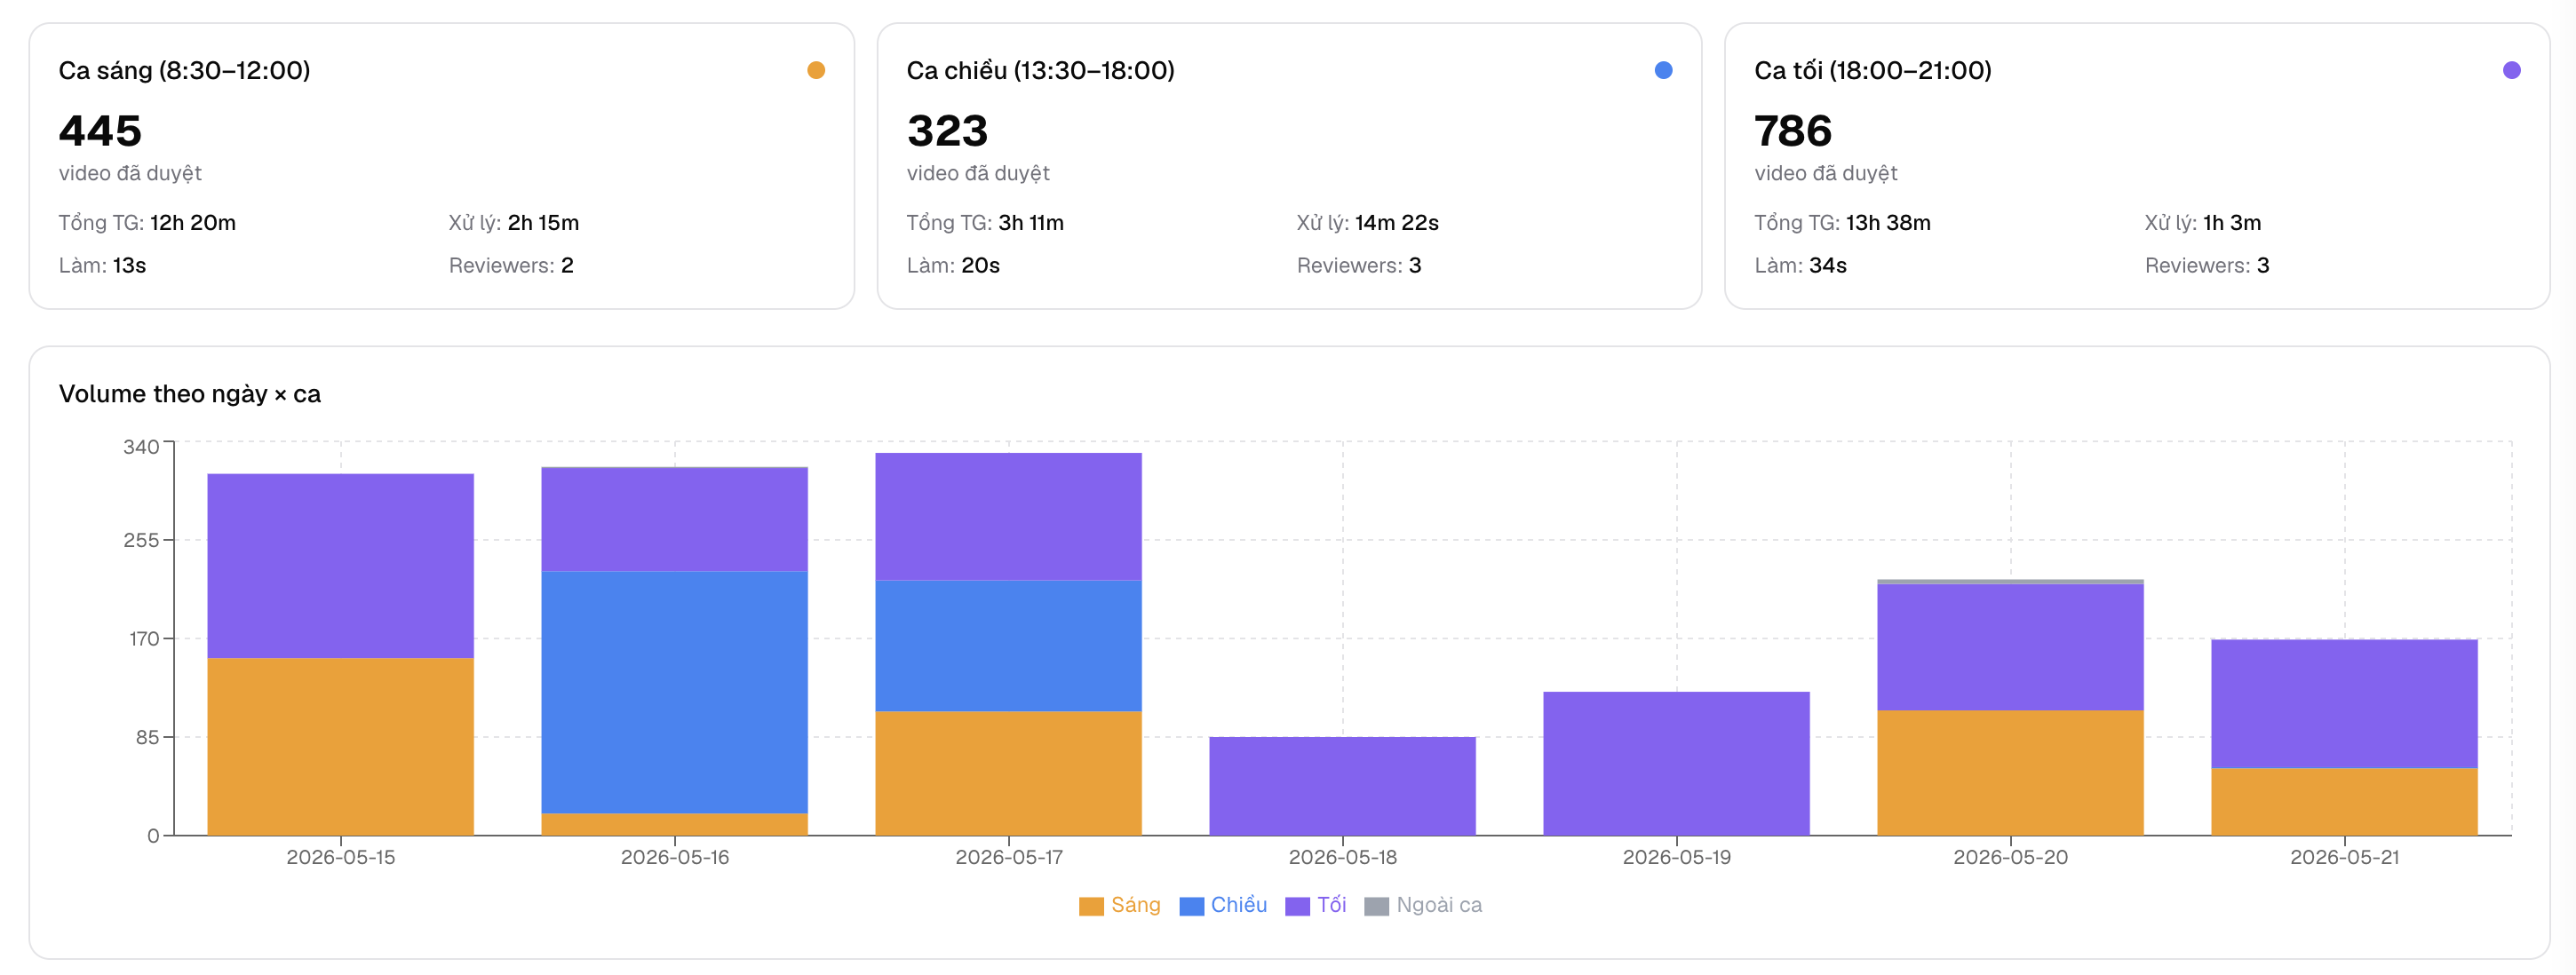
Task: Select the purple Tối segment for 2026-05-17
Action: pos(1008,516)
